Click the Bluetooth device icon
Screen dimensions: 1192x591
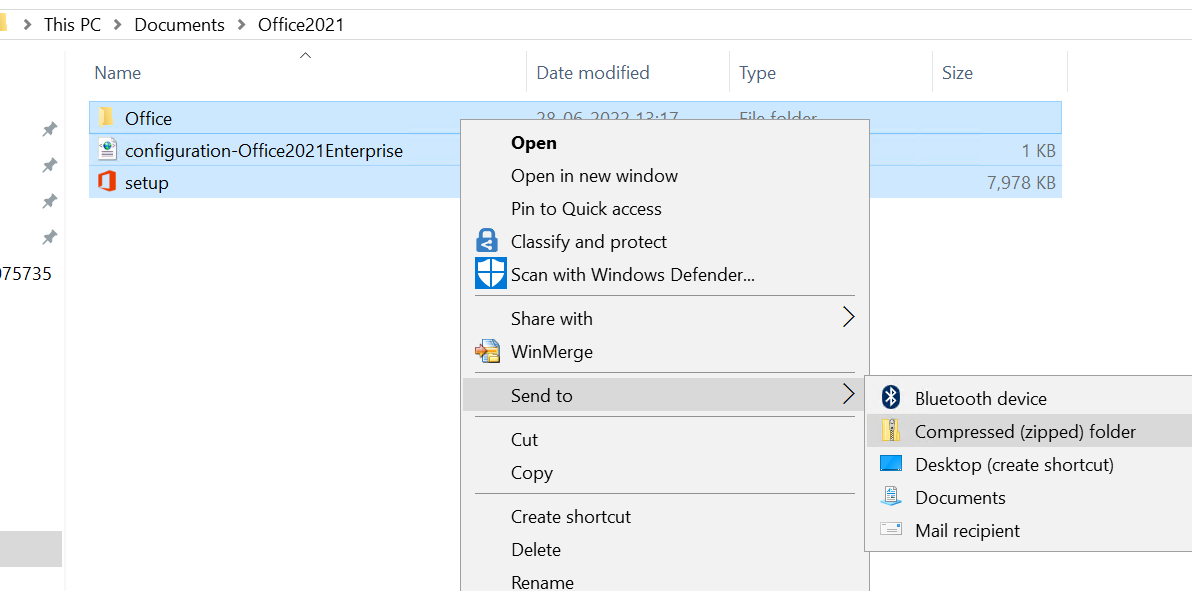[x=890, y=398]
